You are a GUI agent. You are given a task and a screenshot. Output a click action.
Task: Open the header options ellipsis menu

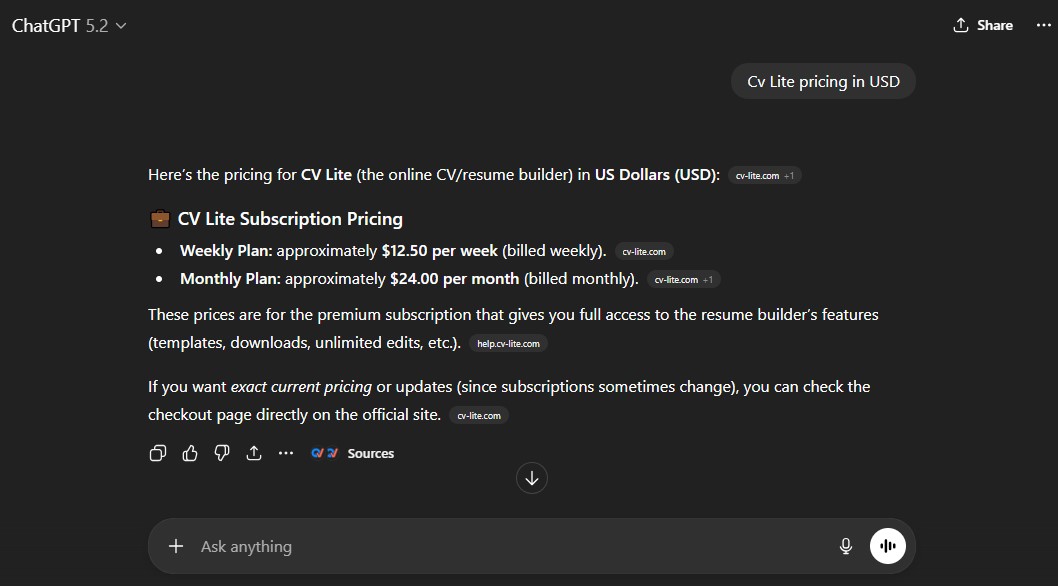point(1043,25)
